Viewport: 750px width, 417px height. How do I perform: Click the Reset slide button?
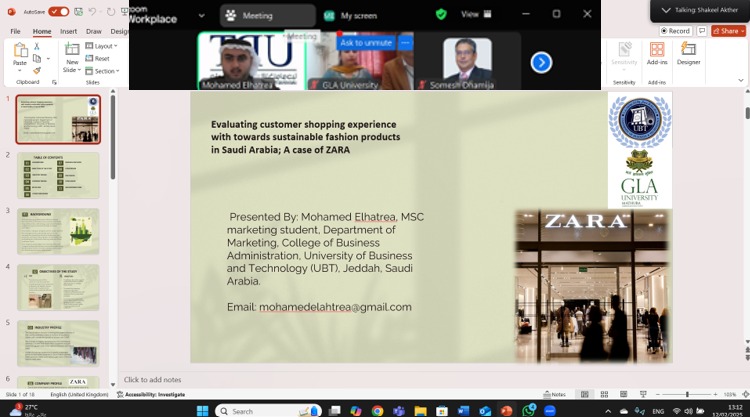point(98,58)
